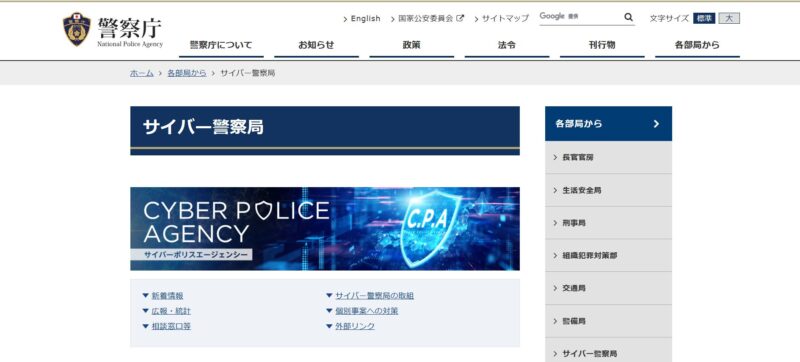Image resolution: width=800 pixels, height=362 pixels.
Task: Click the down arrow beside 相談窓口等
Action: pos(145,326)
